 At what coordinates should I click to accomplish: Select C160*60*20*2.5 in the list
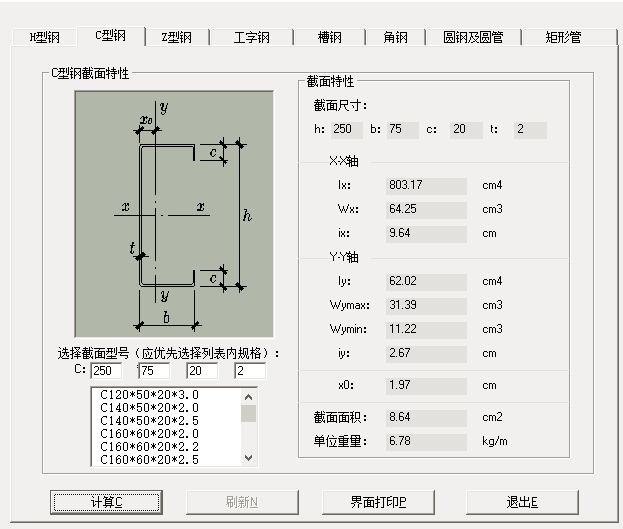click(166, 459)
